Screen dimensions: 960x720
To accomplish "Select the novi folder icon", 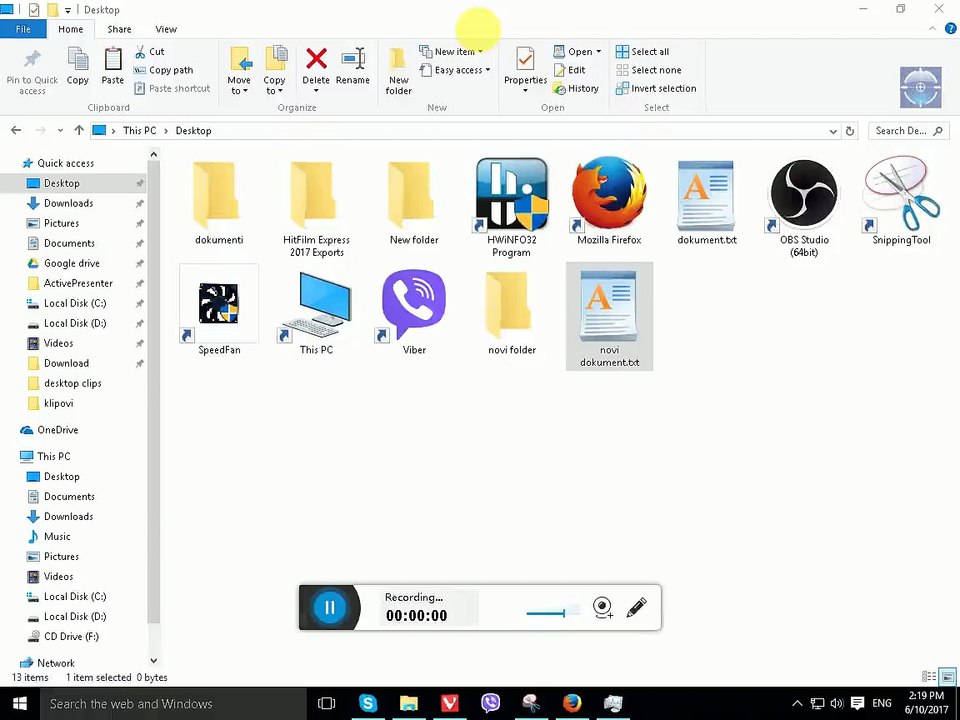I will (511, 305).
